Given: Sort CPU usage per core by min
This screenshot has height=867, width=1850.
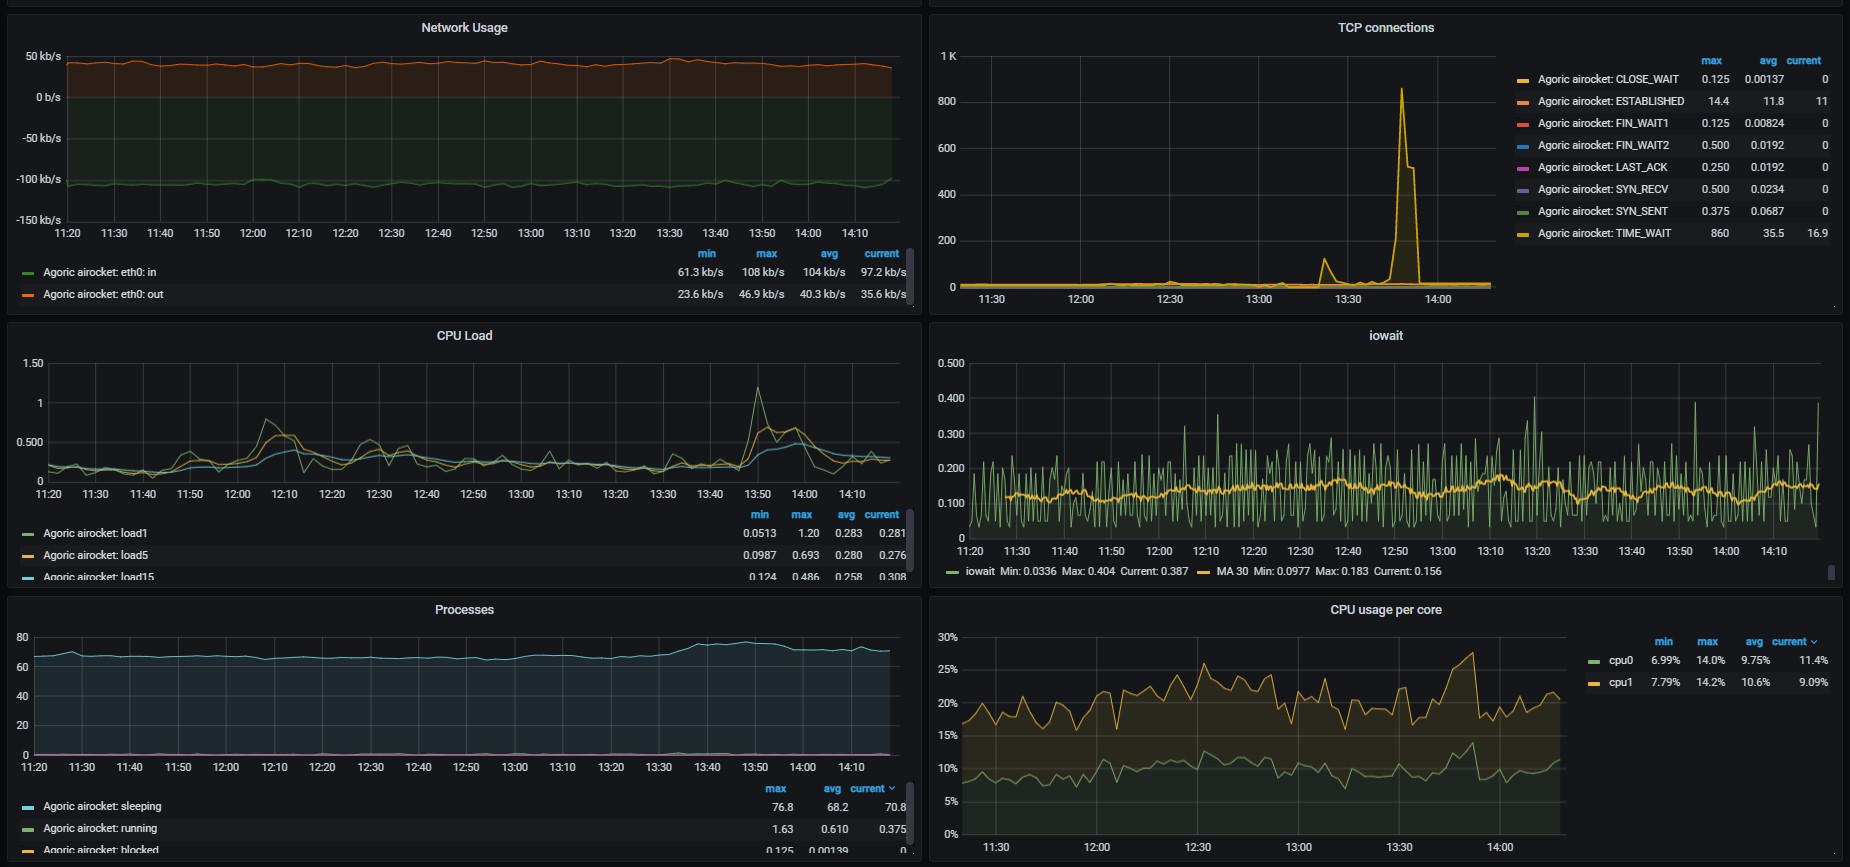Looking at the screenshot, I should (1664, 642).
